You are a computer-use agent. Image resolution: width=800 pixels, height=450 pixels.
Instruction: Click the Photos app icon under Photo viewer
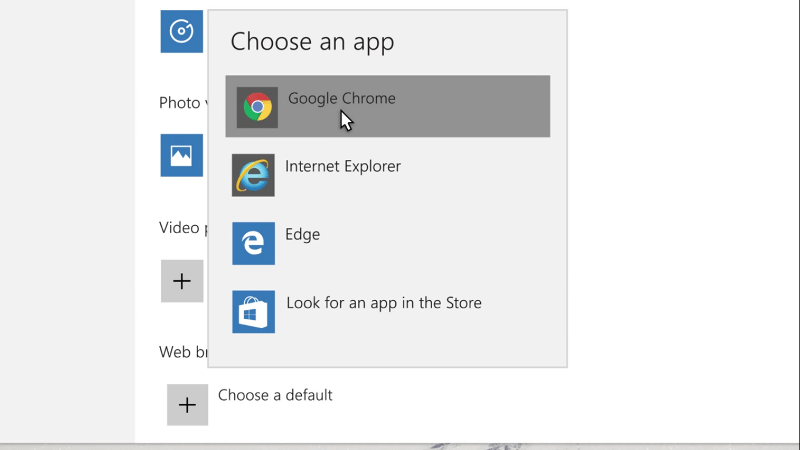coord(182,156)
